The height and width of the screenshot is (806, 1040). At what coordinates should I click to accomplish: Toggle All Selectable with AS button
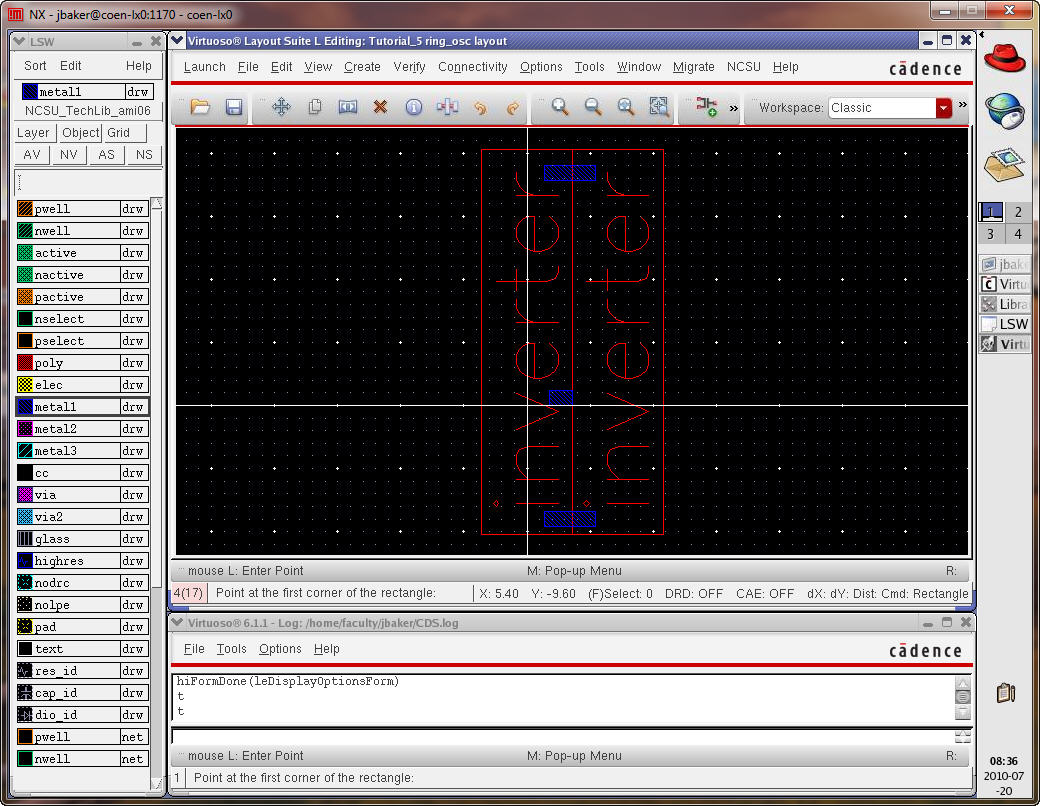(x=106, y=155)
